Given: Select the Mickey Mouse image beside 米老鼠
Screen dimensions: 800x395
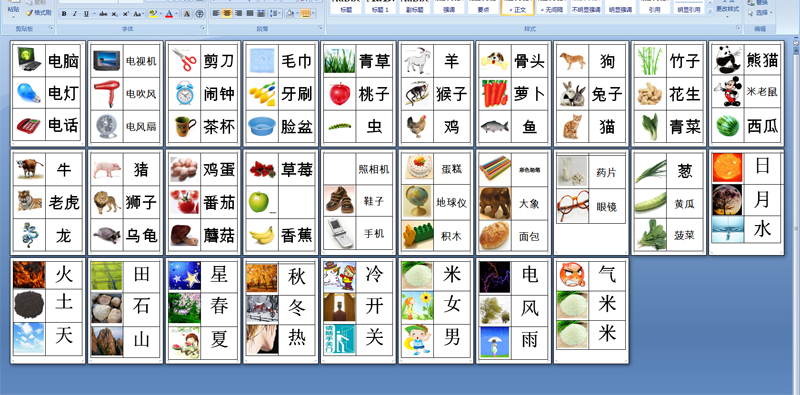Looking at the screenshot, I should [728, 92].
